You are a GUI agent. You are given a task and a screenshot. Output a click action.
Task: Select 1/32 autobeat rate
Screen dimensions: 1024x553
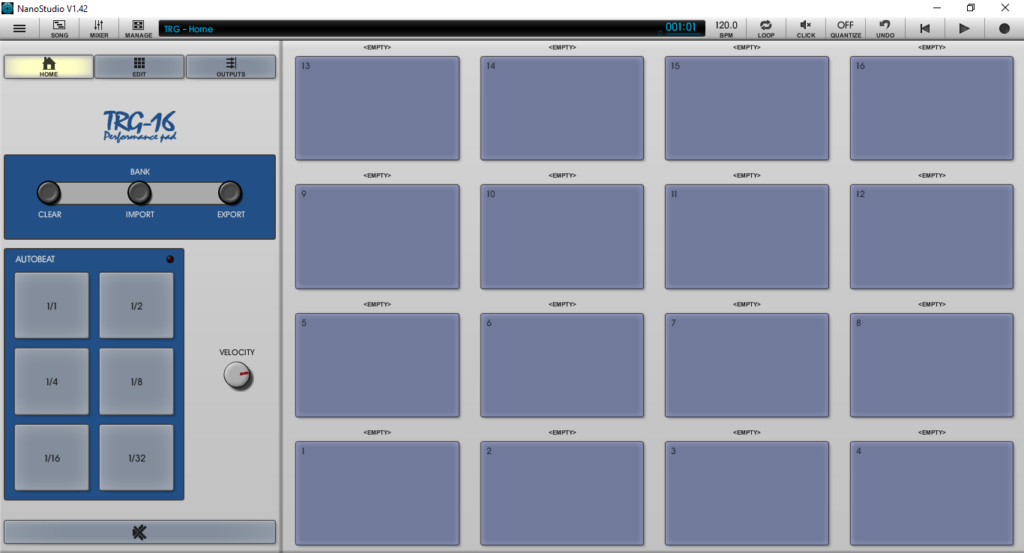[136, 458]
